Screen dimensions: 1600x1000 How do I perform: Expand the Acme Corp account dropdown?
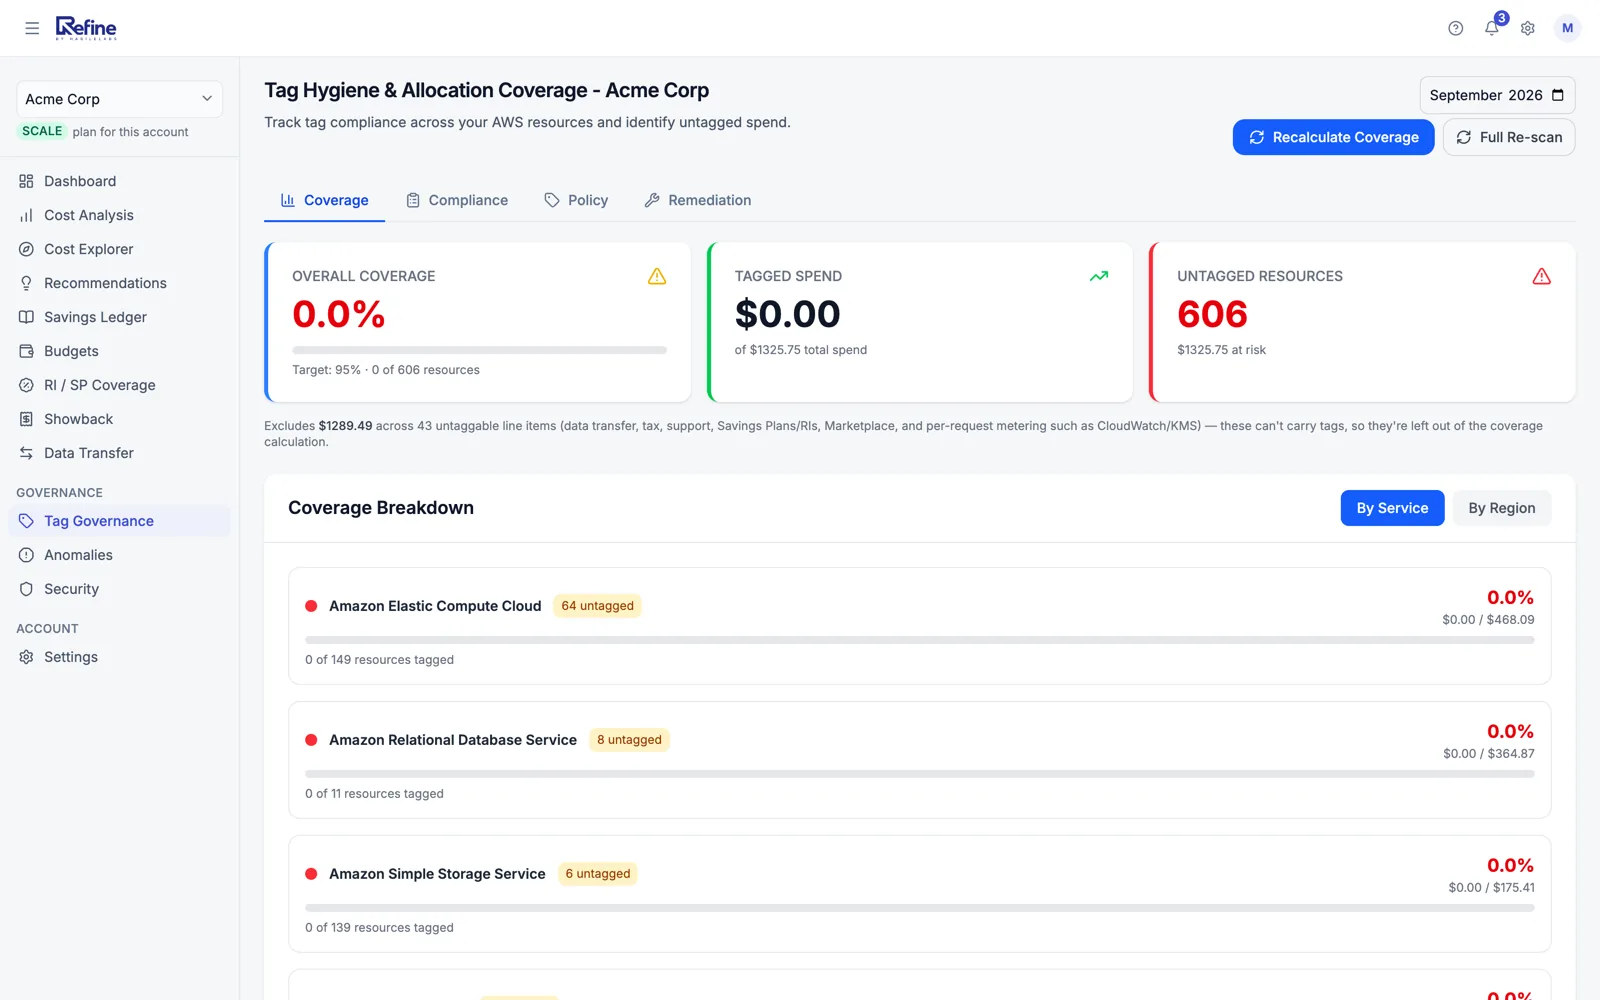click(119, 99)
